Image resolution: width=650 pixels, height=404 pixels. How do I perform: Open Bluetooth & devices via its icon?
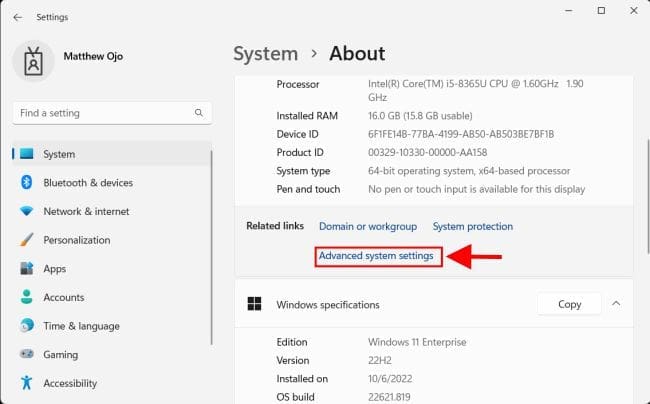click(26, 183)
